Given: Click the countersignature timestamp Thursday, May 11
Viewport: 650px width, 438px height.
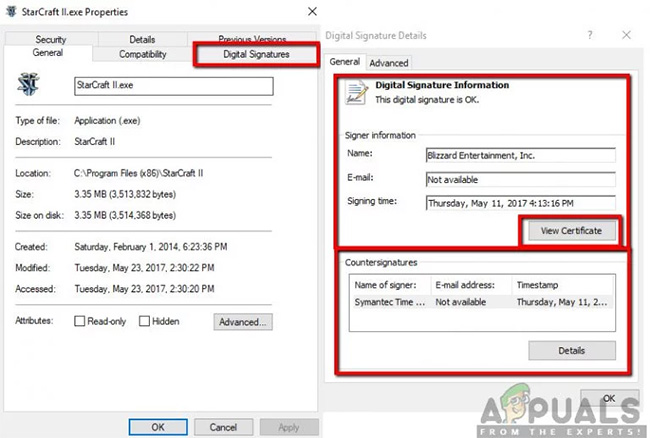Looking at the screenshot, I should click(x=562, y=302).
